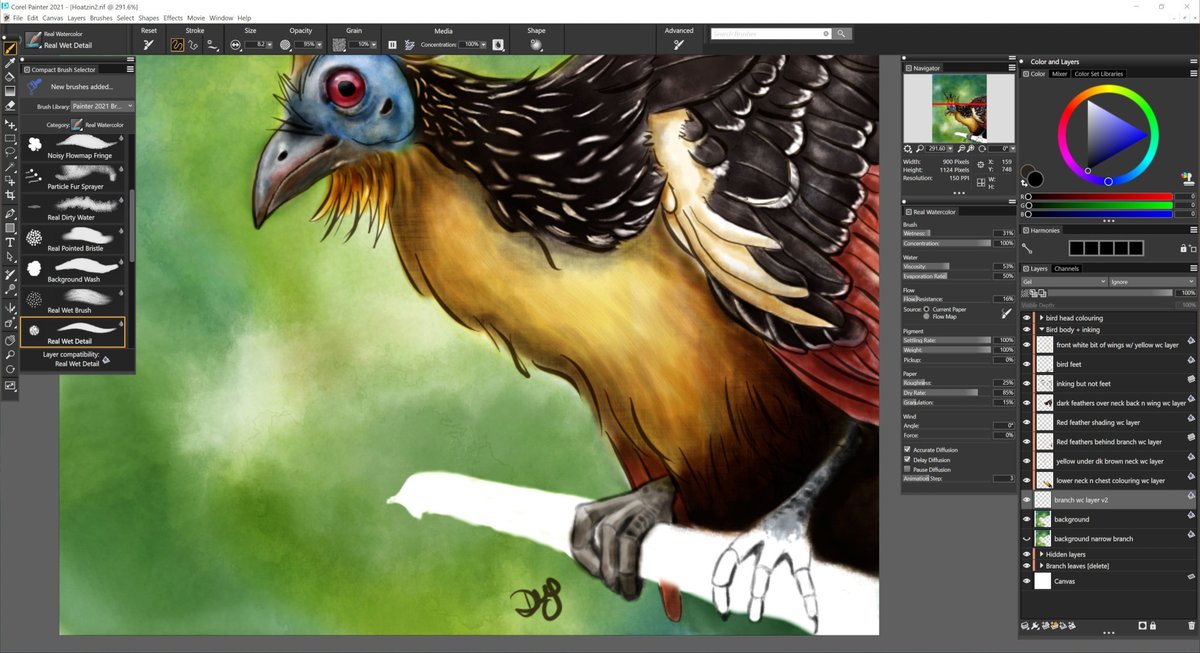Toggle the Delay Diffusion checkbox
1200x653 pixels.
pyautogui.click(x=907, y=460)
